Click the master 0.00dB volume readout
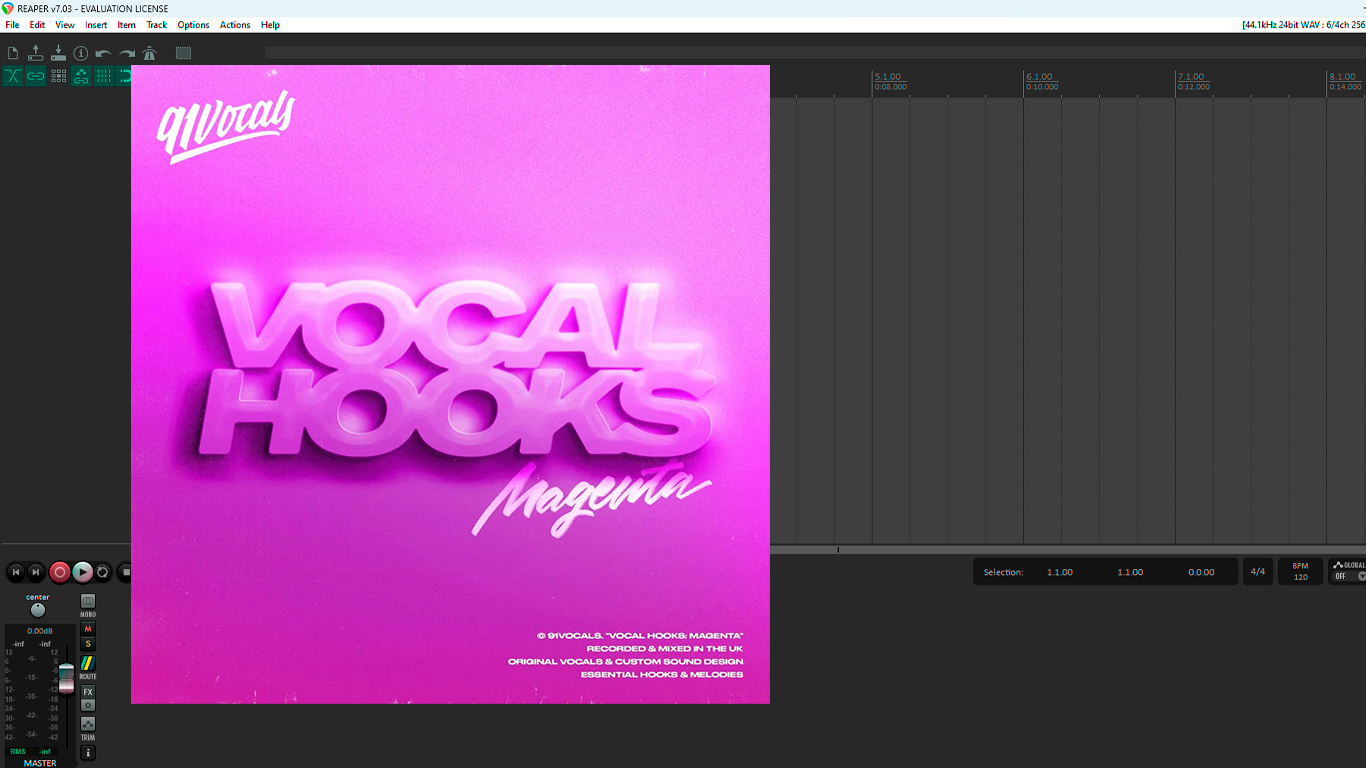 [x=40, y=631]
